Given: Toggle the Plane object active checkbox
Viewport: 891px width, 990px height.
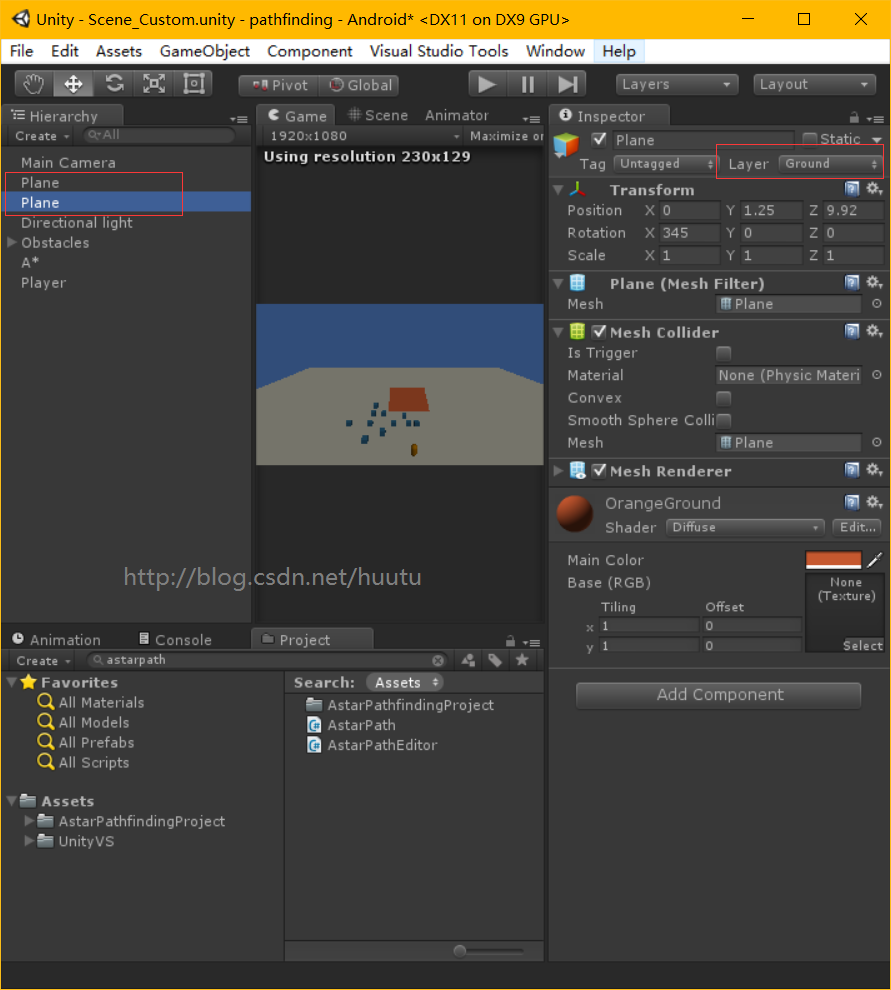Looking at the screenshot, I should pyautogui.click(x=599, y=140).
